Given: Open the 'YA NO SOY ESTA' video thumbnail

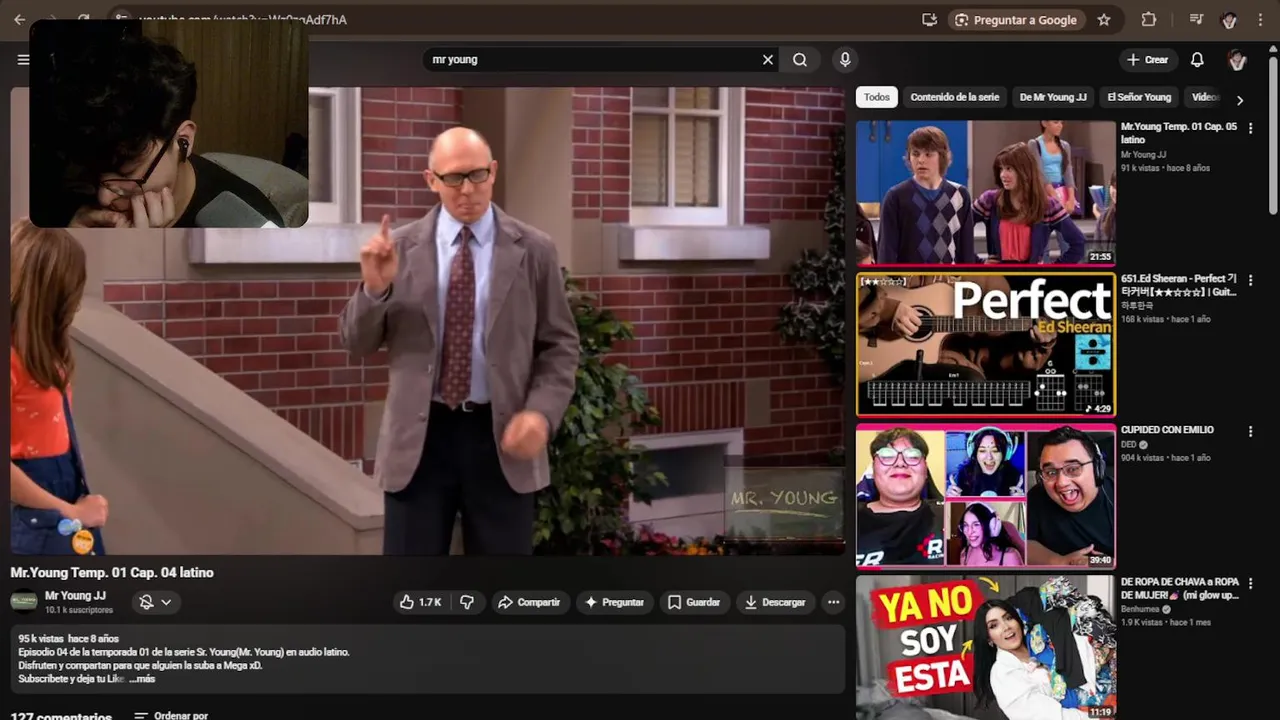Looking at the screenshot, I should 985,647.
